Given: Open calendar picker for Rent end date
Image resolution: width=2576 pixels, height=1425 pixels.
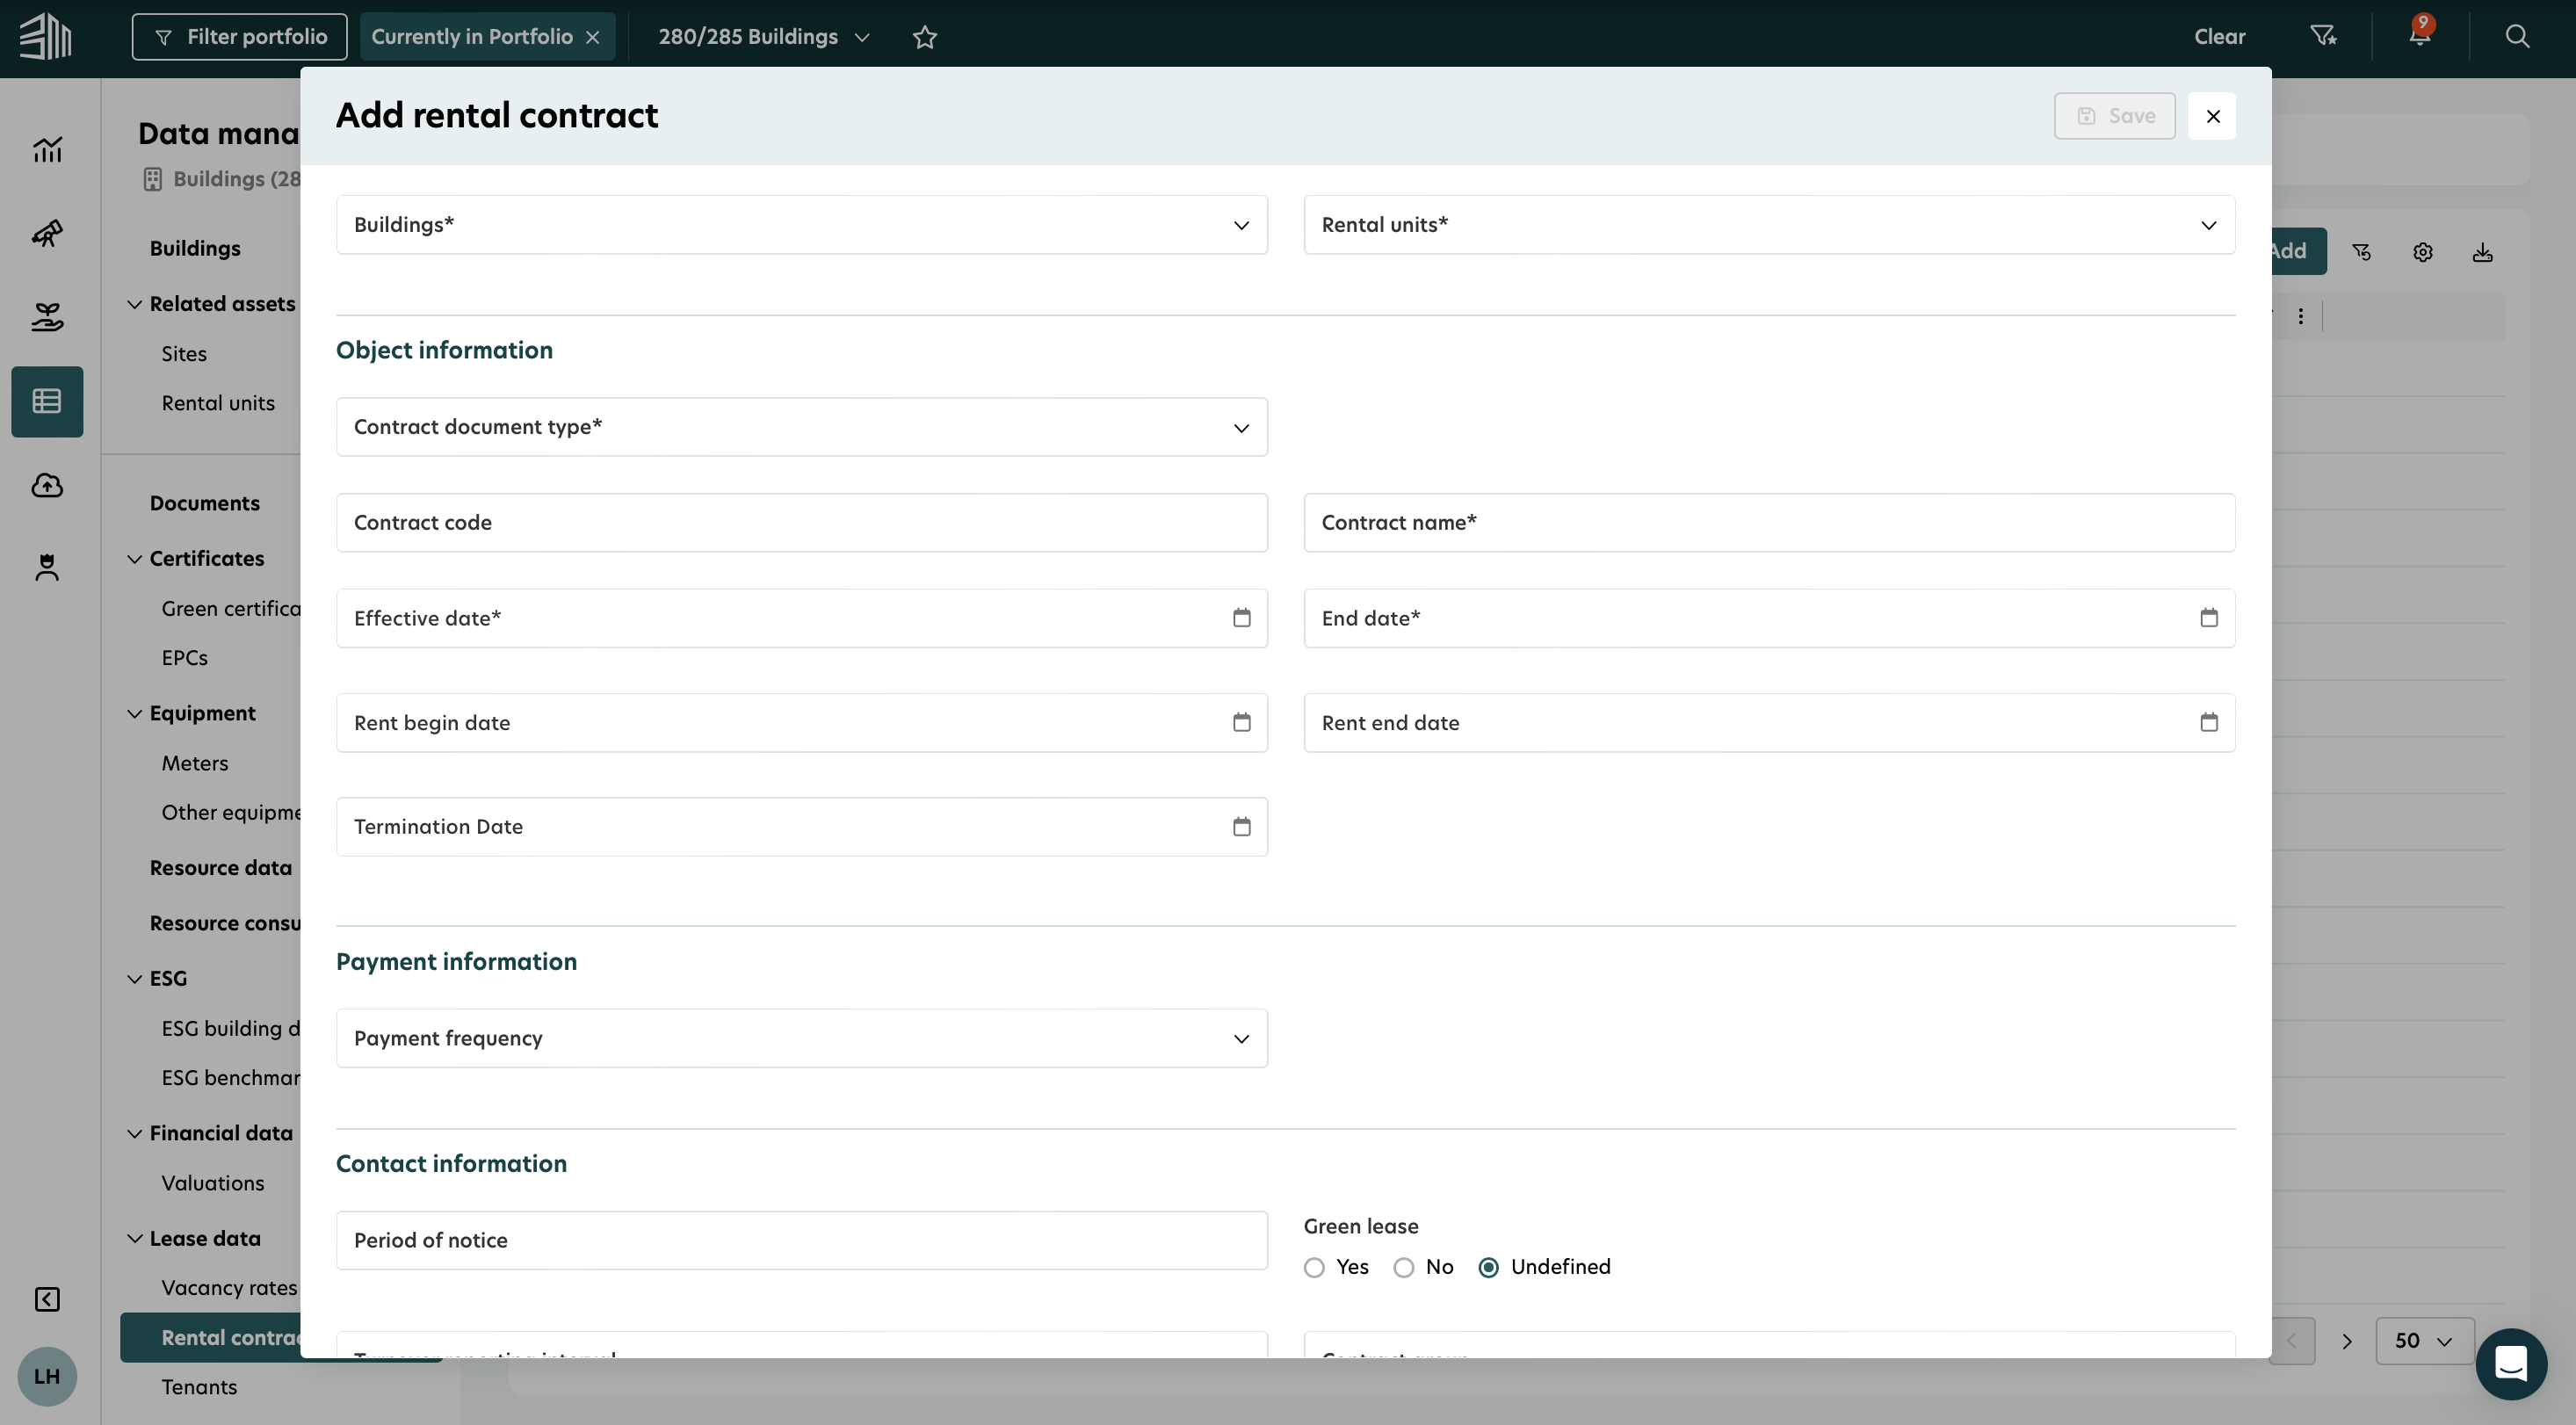Looking at the screenshot, I should pyautogui.click(x=2208, y=722).
